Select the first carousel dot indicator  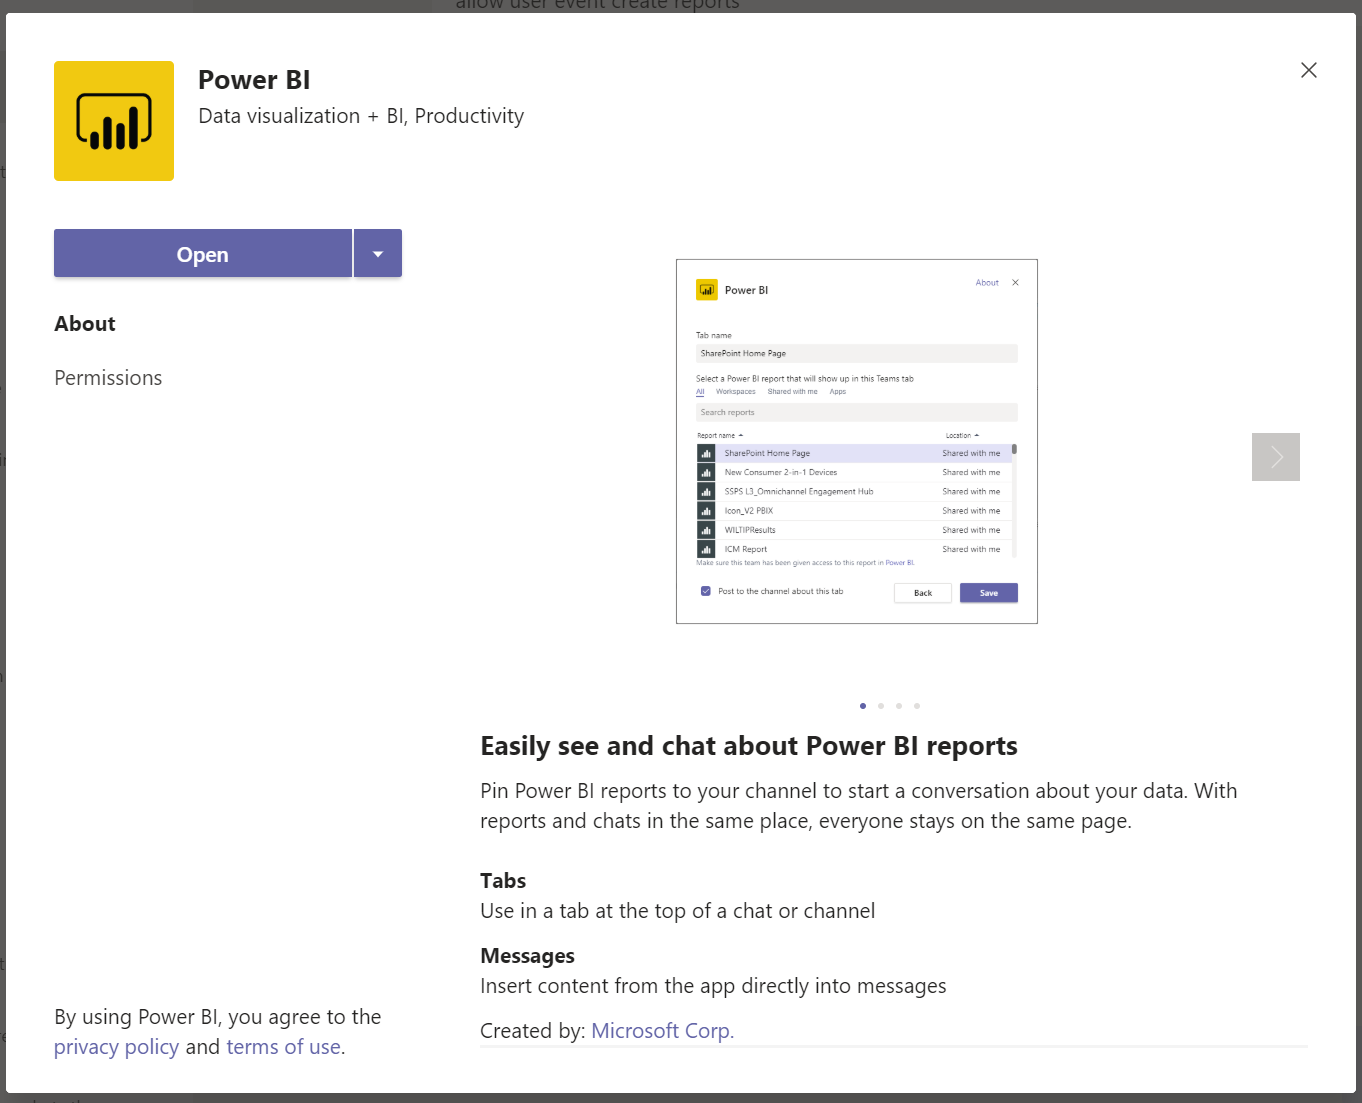[863, 706]
